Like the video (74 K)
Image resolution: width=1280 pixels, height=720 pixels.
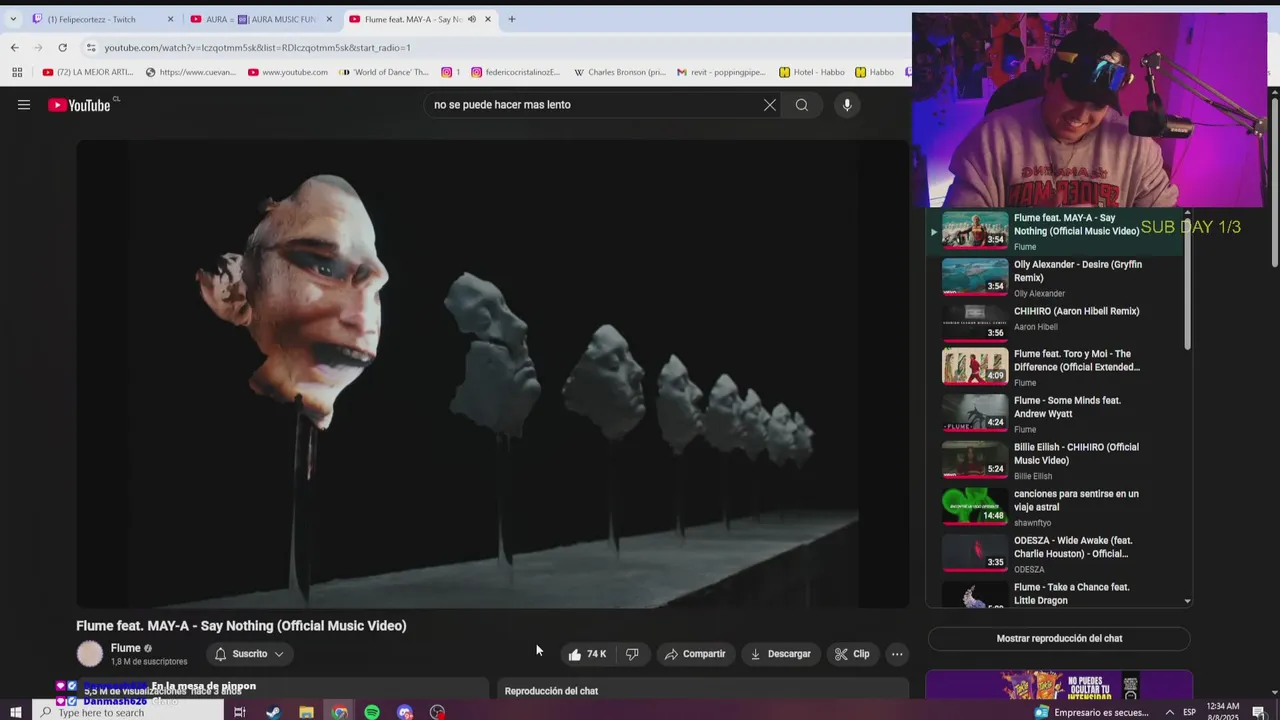pyautogui.click(x=588, y=654)
